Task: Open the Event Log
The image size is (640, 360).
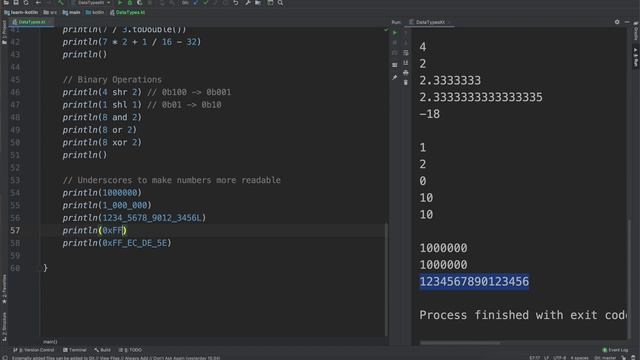Action: (x=616, y=350)
